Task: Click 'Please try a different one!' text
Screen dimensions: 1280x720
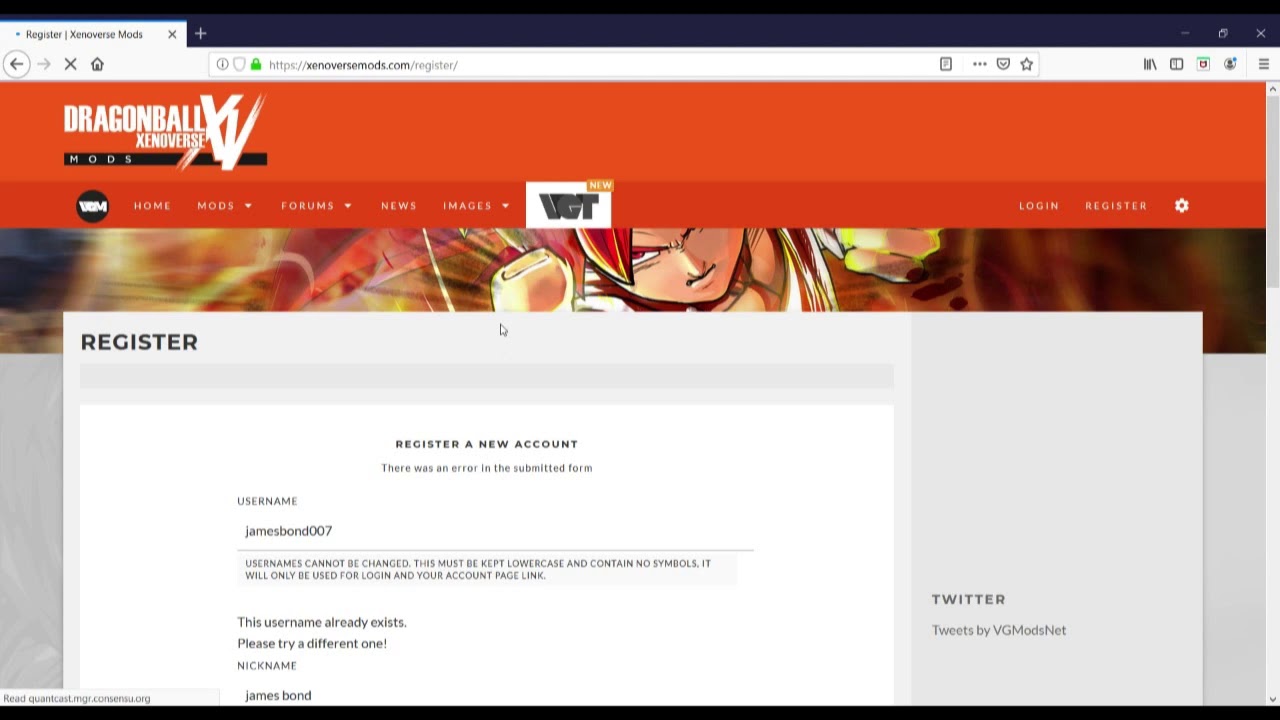Action: (x=312, y=643)
